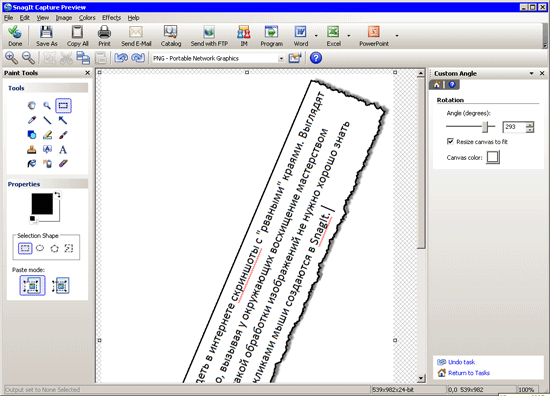Click the Canvas color swatch
Image resolution: width=550 pixels, height=396 pixels.
pyautogui.click(x=493, y=157)
